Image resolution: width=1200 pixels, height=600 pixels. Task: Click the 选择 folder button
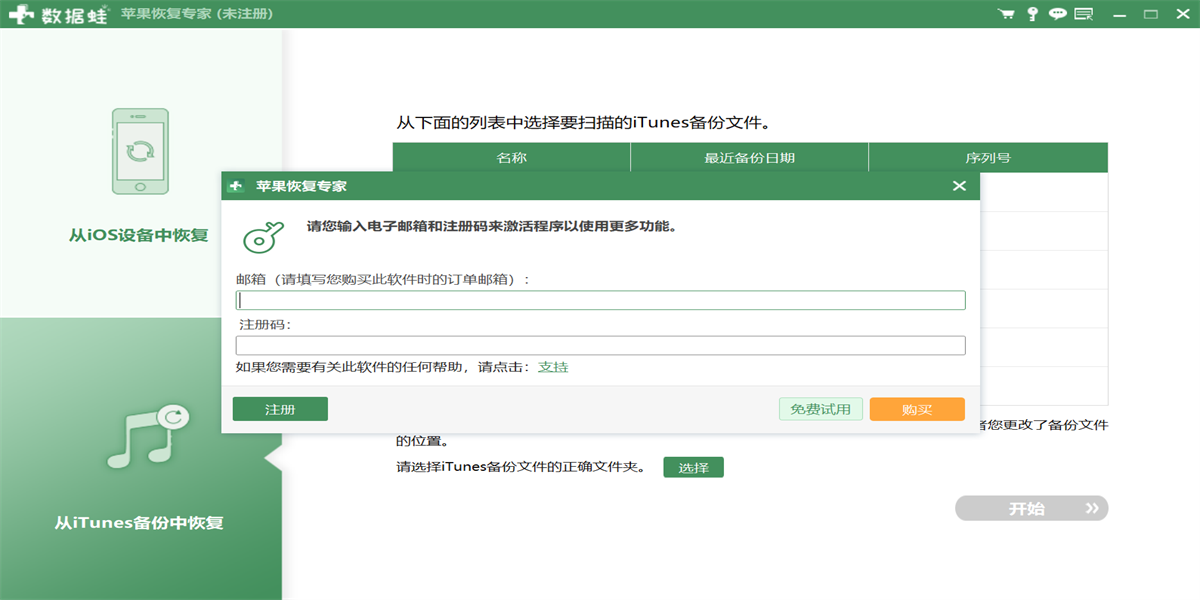(x=693, y=467)
